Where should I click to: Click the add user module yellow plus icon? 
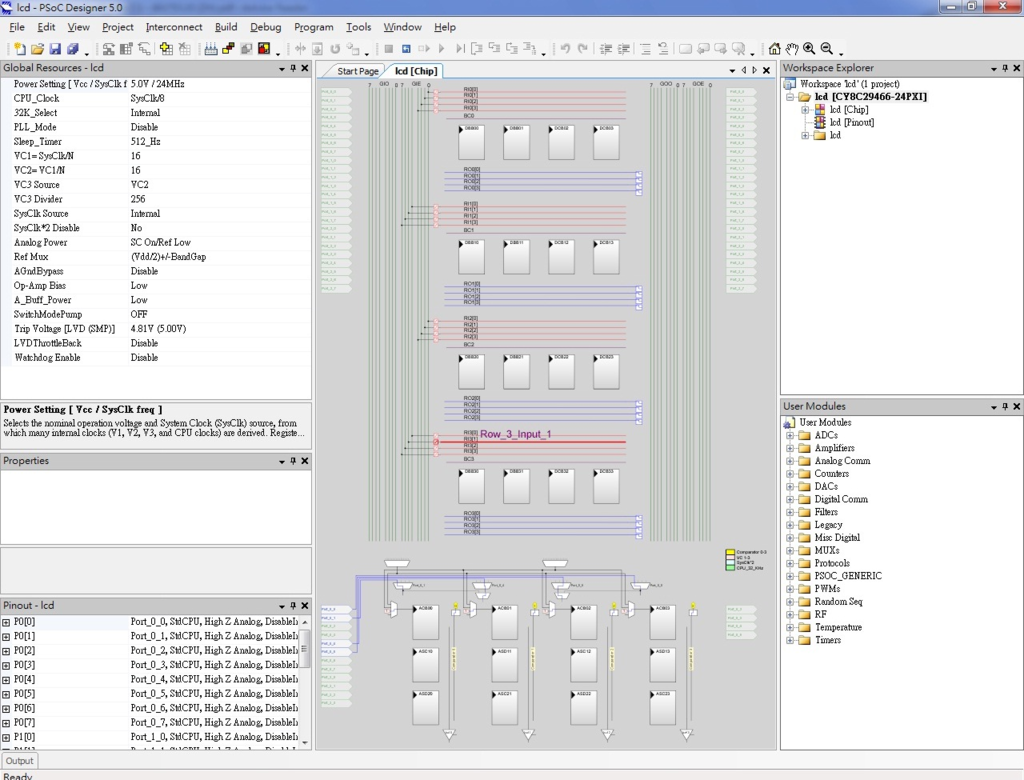click(167, 48)
